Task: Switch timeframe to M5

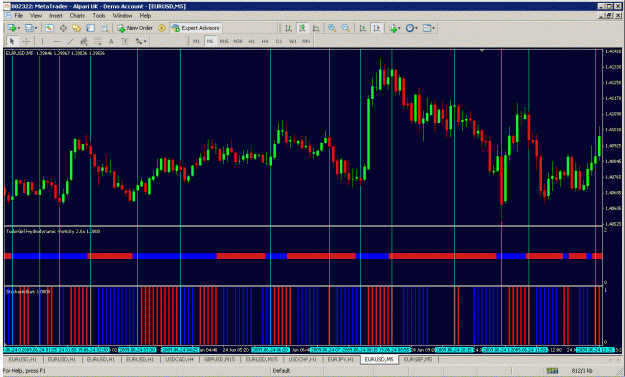Action: pos(210,41)
